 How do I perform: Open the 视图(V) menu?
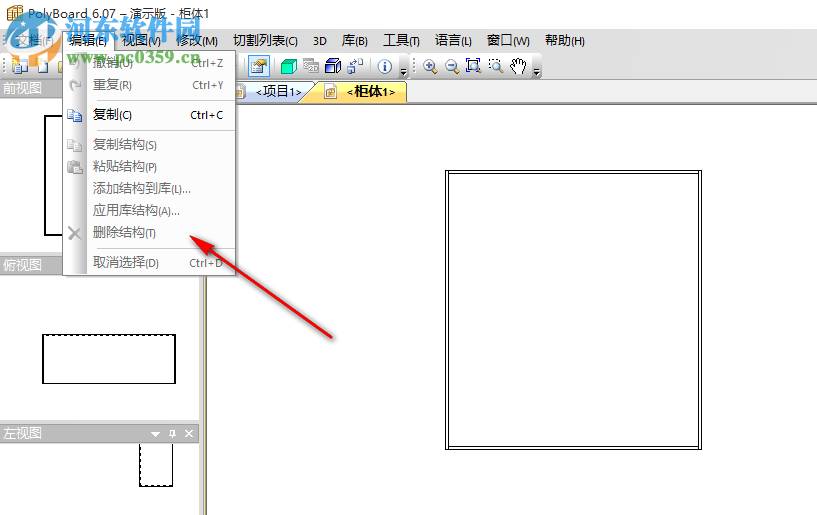[x=141, y=41]
